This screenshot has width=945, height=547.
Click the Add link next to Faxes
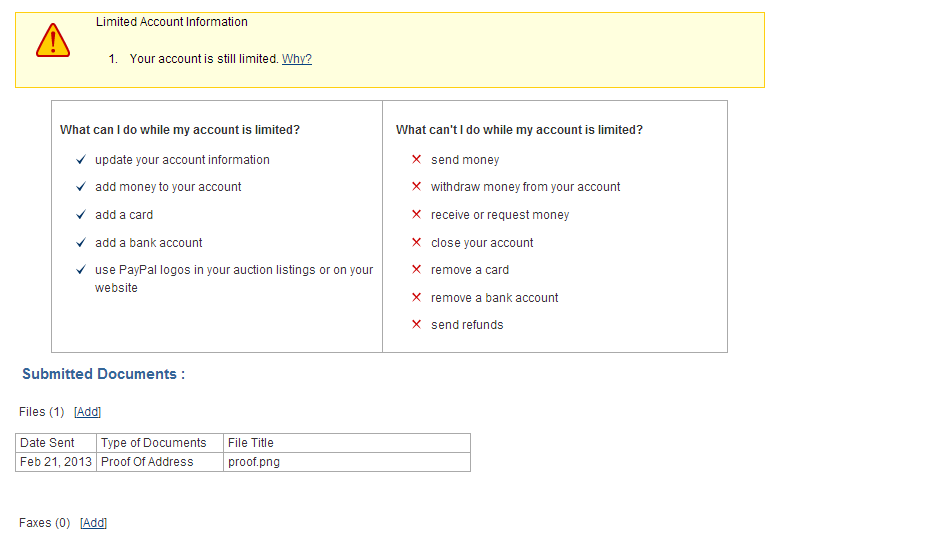click(94, 523)
